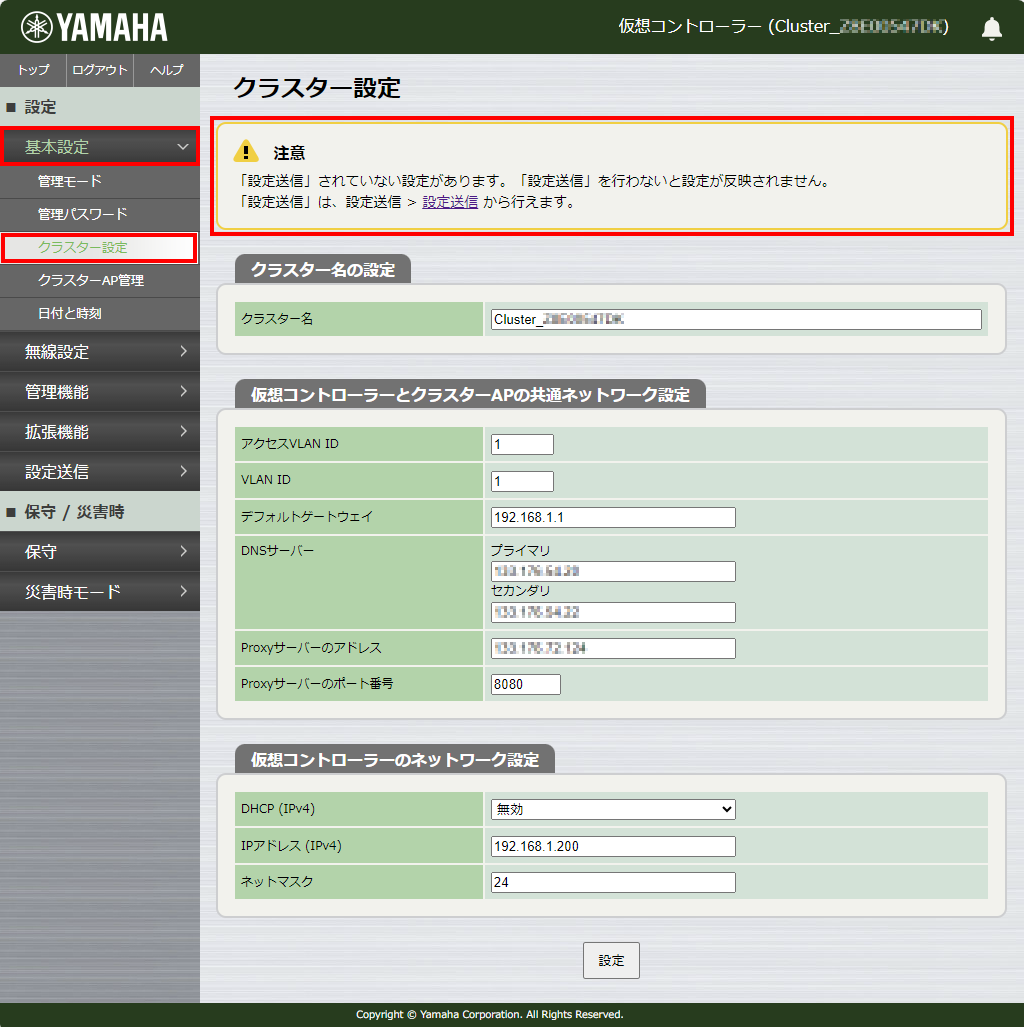
Task: Follow the 設定送信 link in the warning
Action: (x=450, y=202)
